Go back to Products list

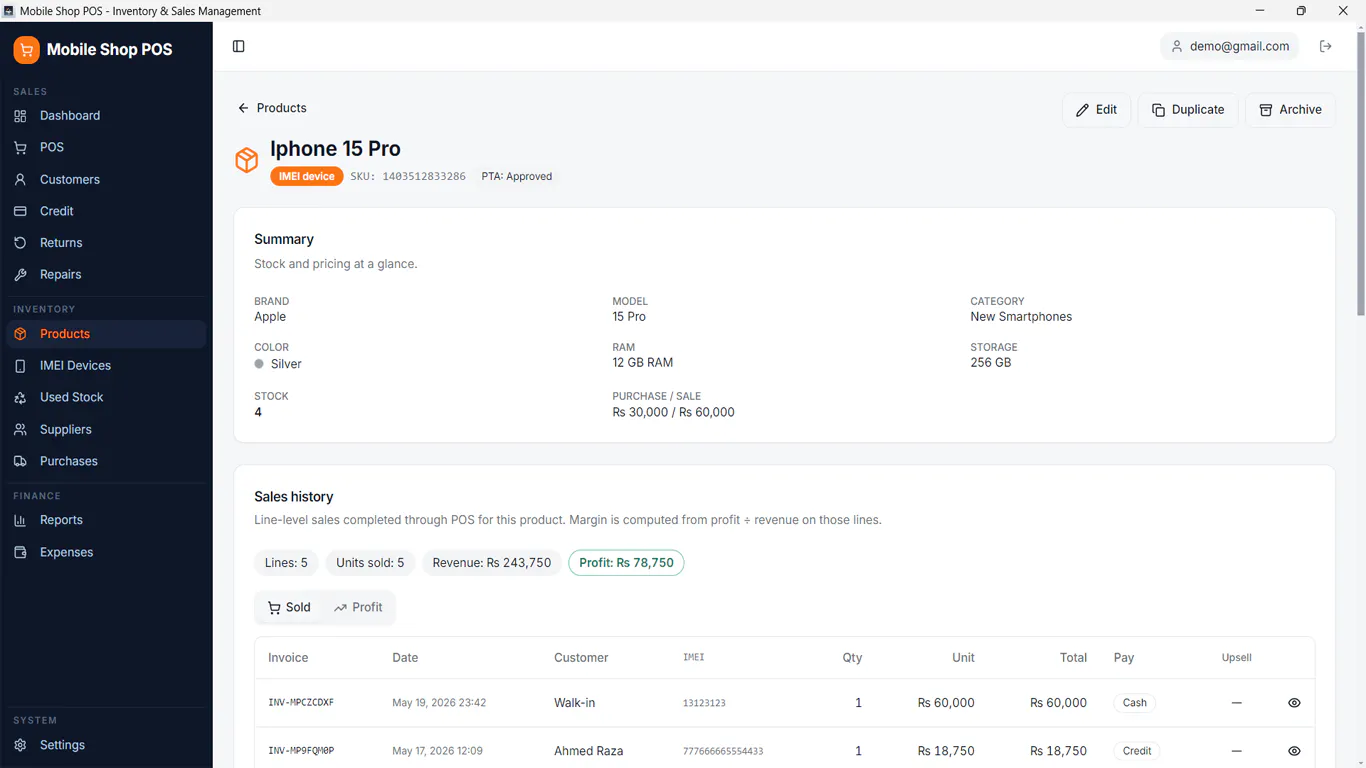(x=272, y=108)
